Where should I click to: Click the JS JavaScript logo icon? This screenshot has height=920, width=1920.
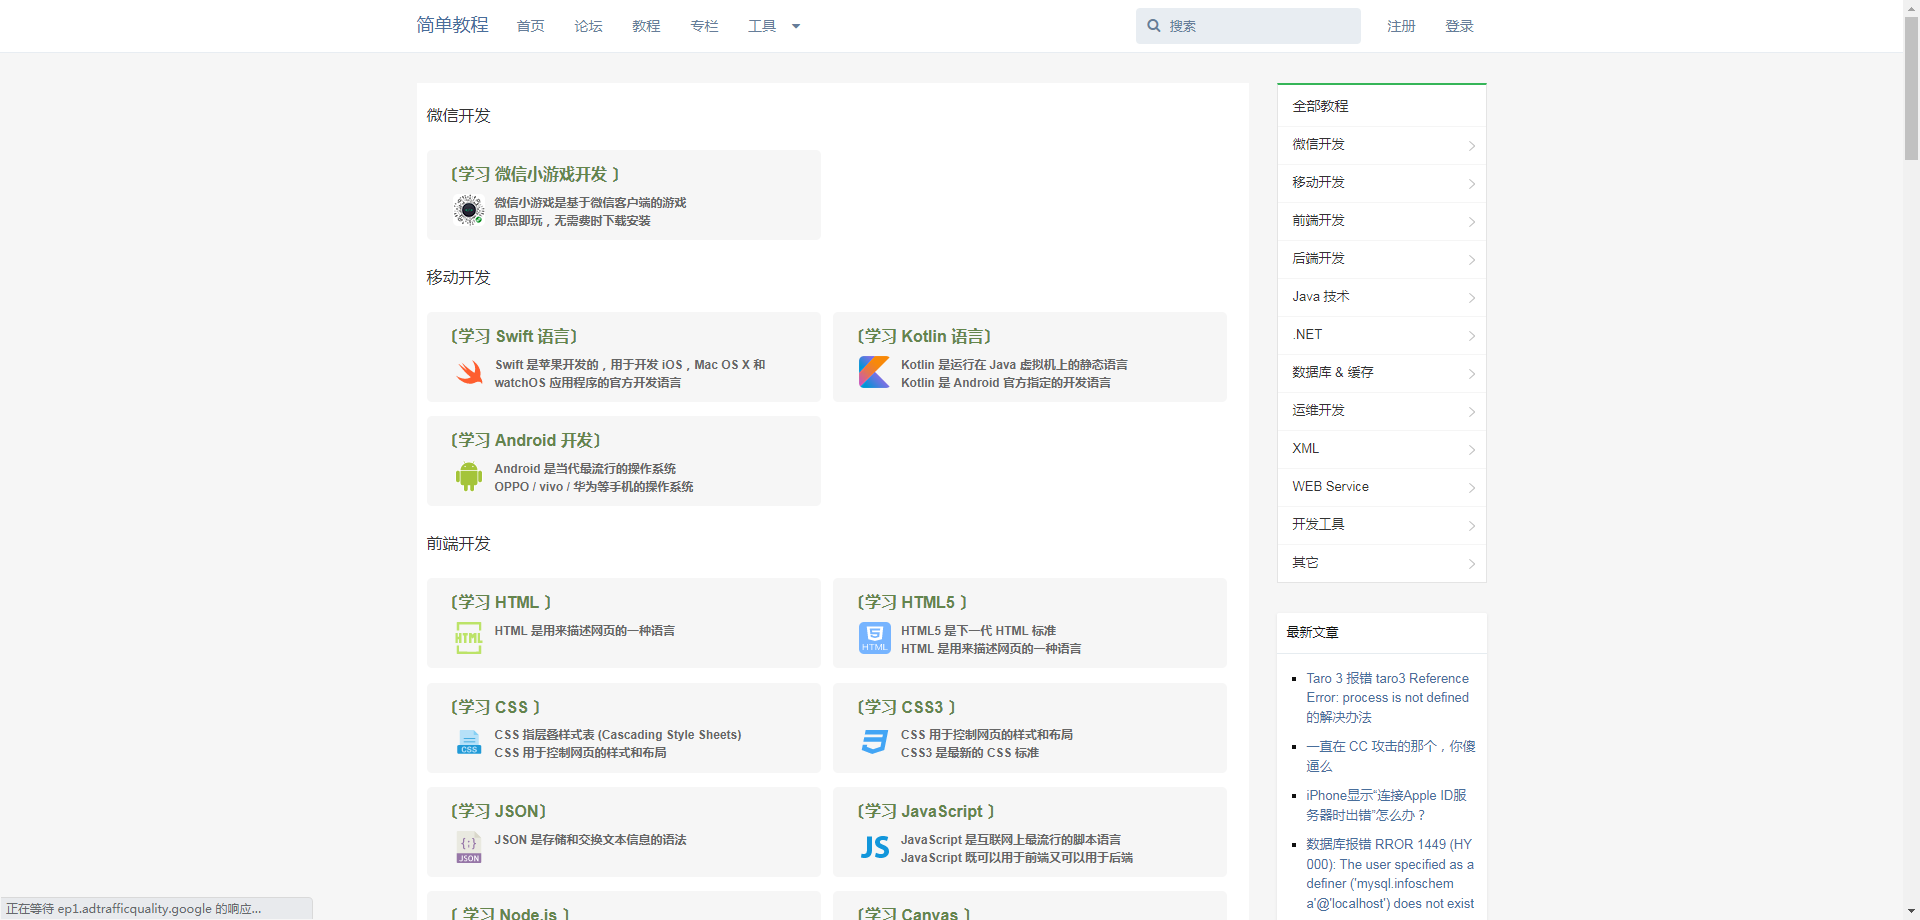(875, 847)
